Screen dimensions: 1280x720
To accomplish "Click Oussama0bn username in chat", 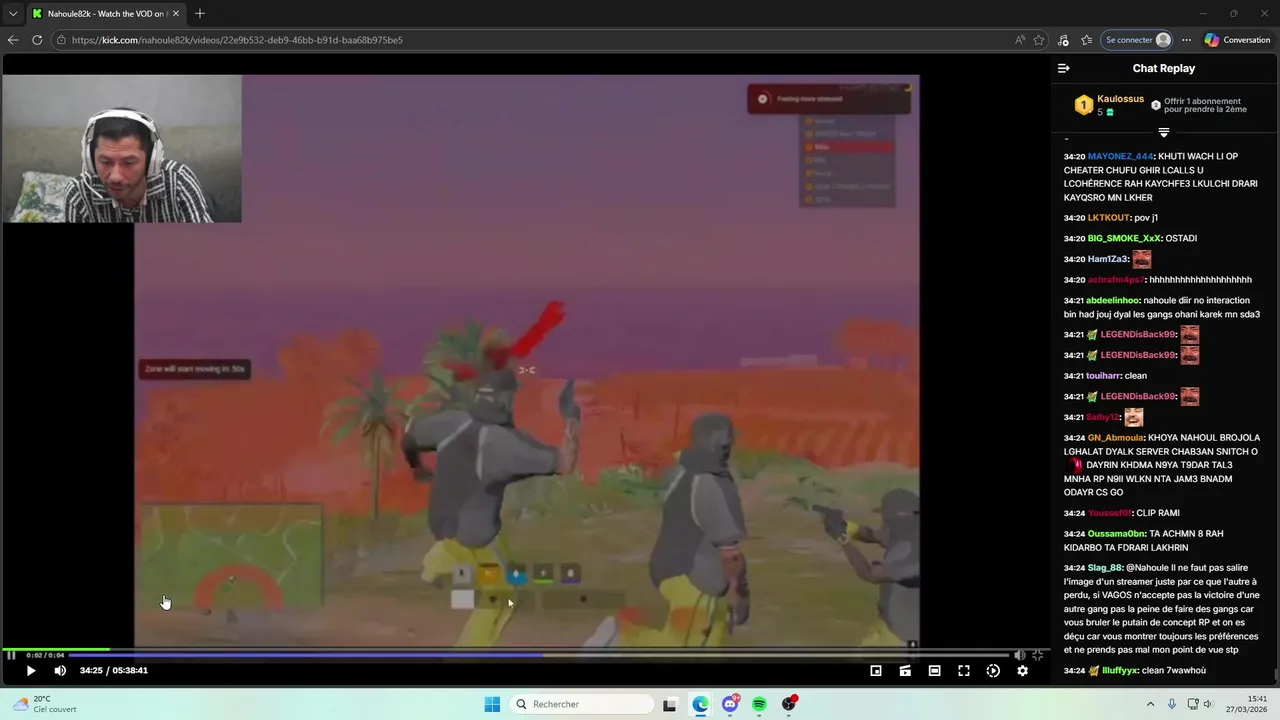I will click(1116, 534).
